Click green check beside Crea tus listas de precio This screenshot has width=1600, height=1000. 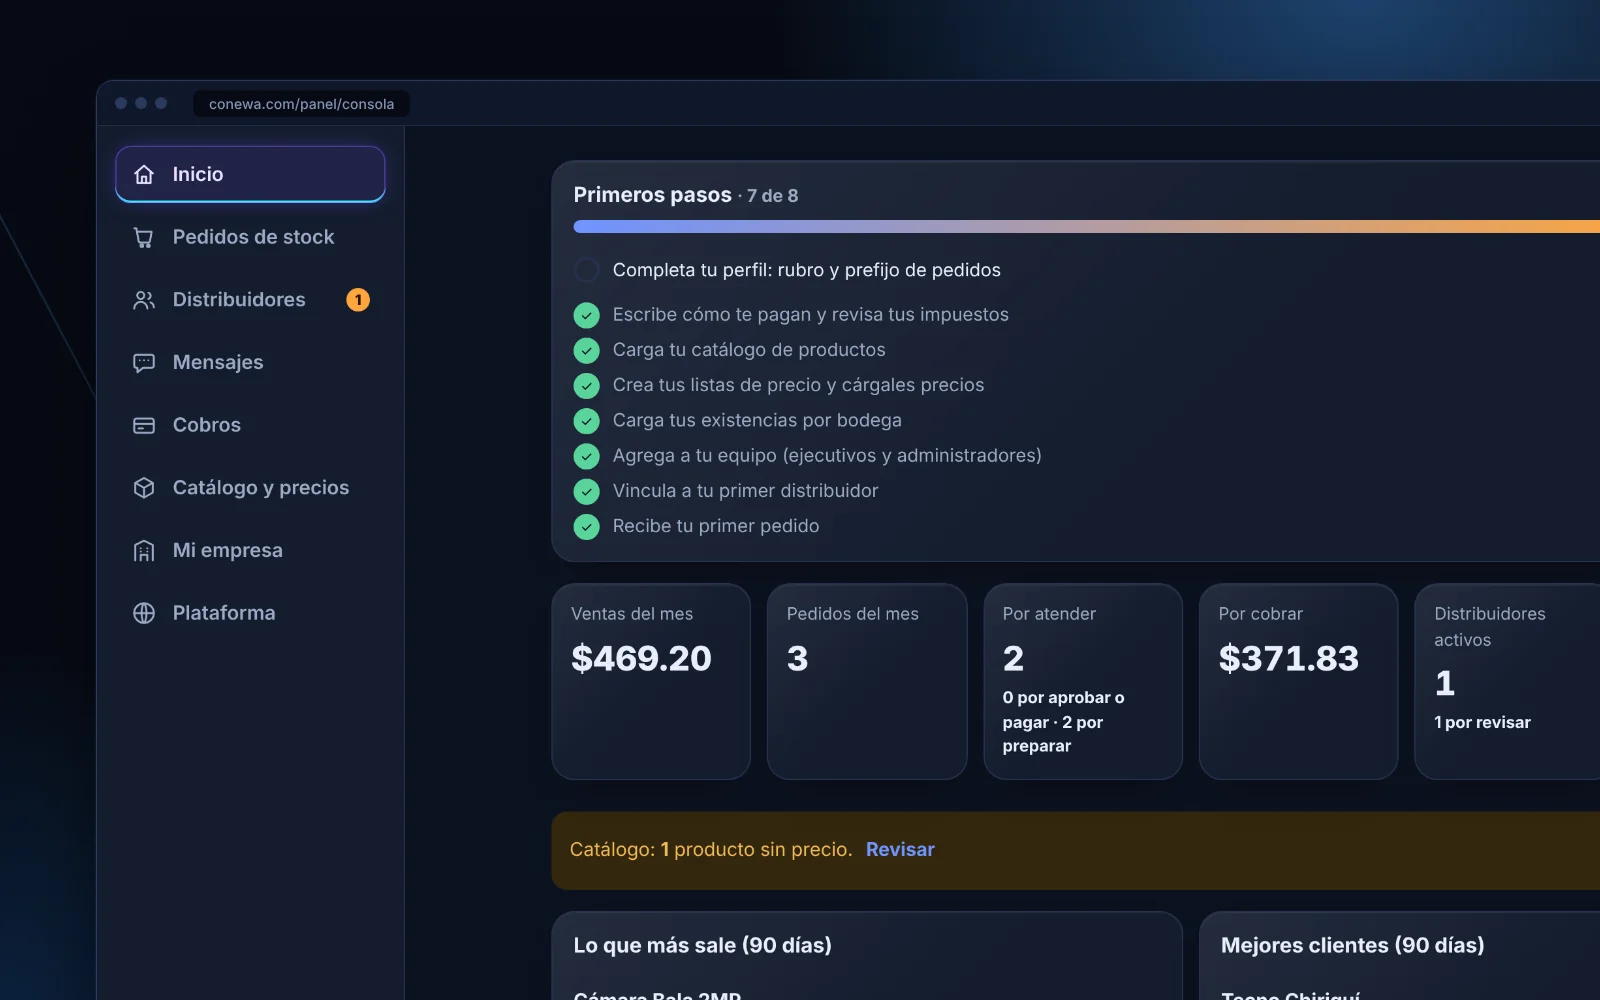point(587,385)
